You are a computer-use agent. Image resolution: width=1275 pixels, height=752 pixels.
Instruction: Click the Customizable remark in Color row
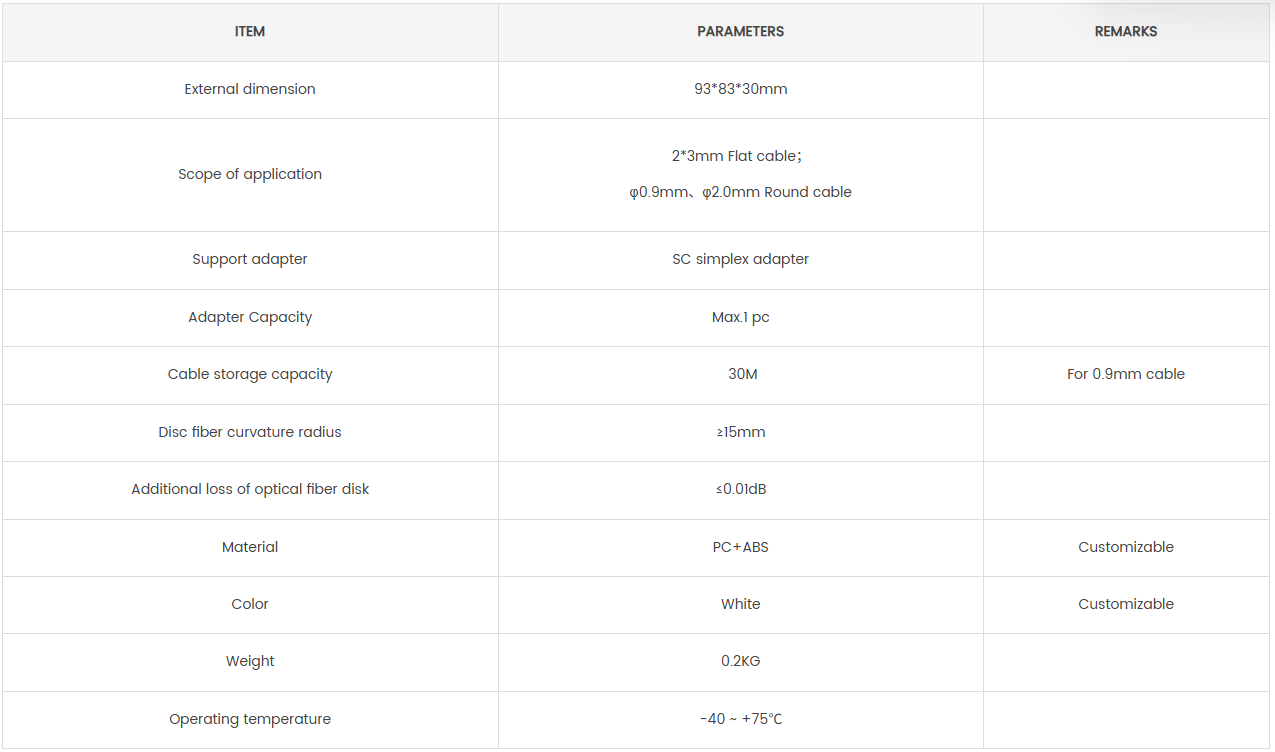tap(1126, 604)
